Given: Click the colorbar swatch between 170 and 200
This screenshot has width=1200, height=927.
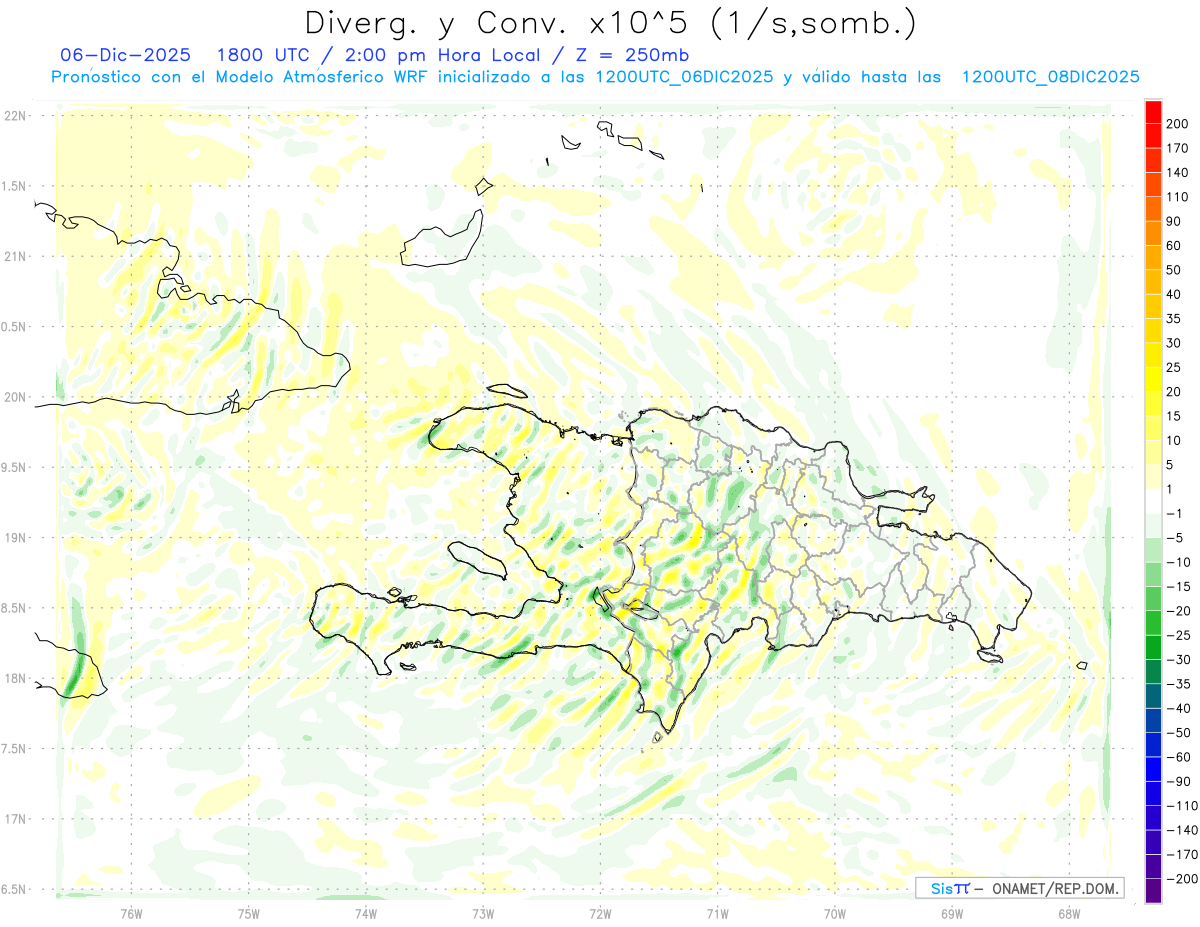Looking at the screenshot, I should point(1153,136).
